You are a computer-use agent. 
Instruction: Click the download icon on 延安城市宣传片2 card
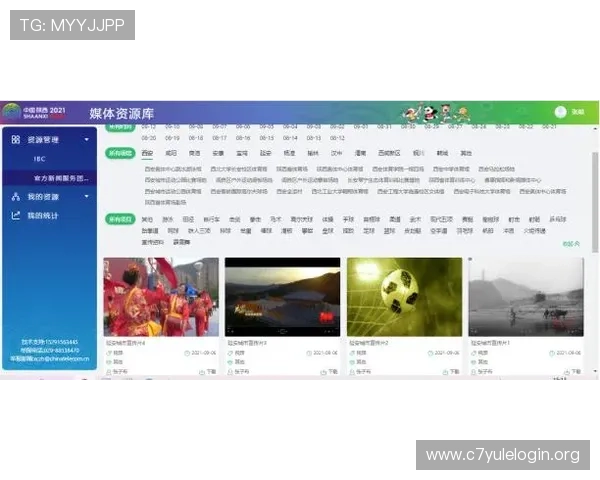pos(445,372)
